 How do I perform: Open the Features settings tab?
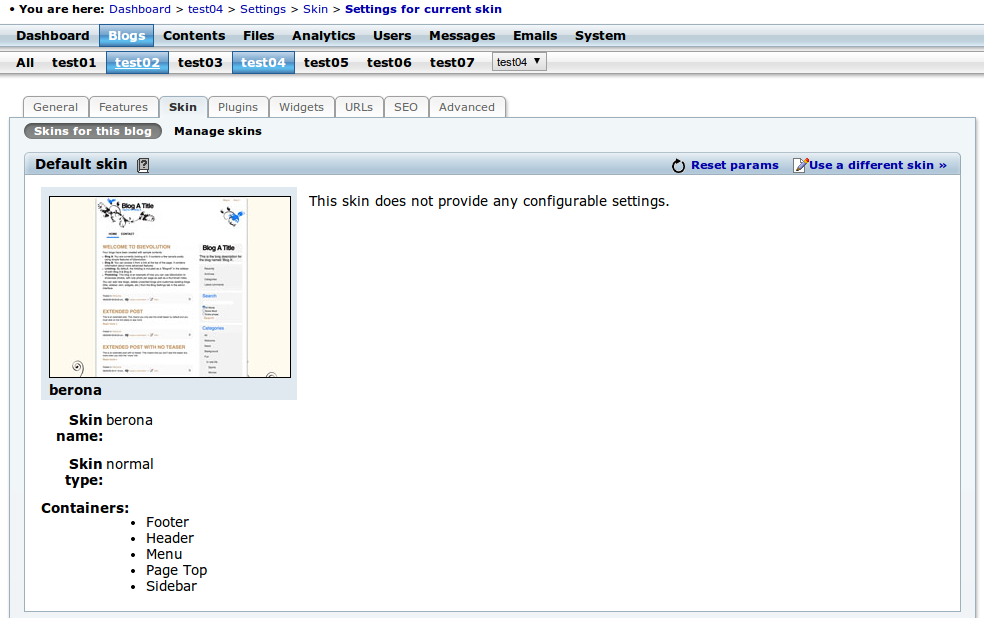tap(124, 107)
